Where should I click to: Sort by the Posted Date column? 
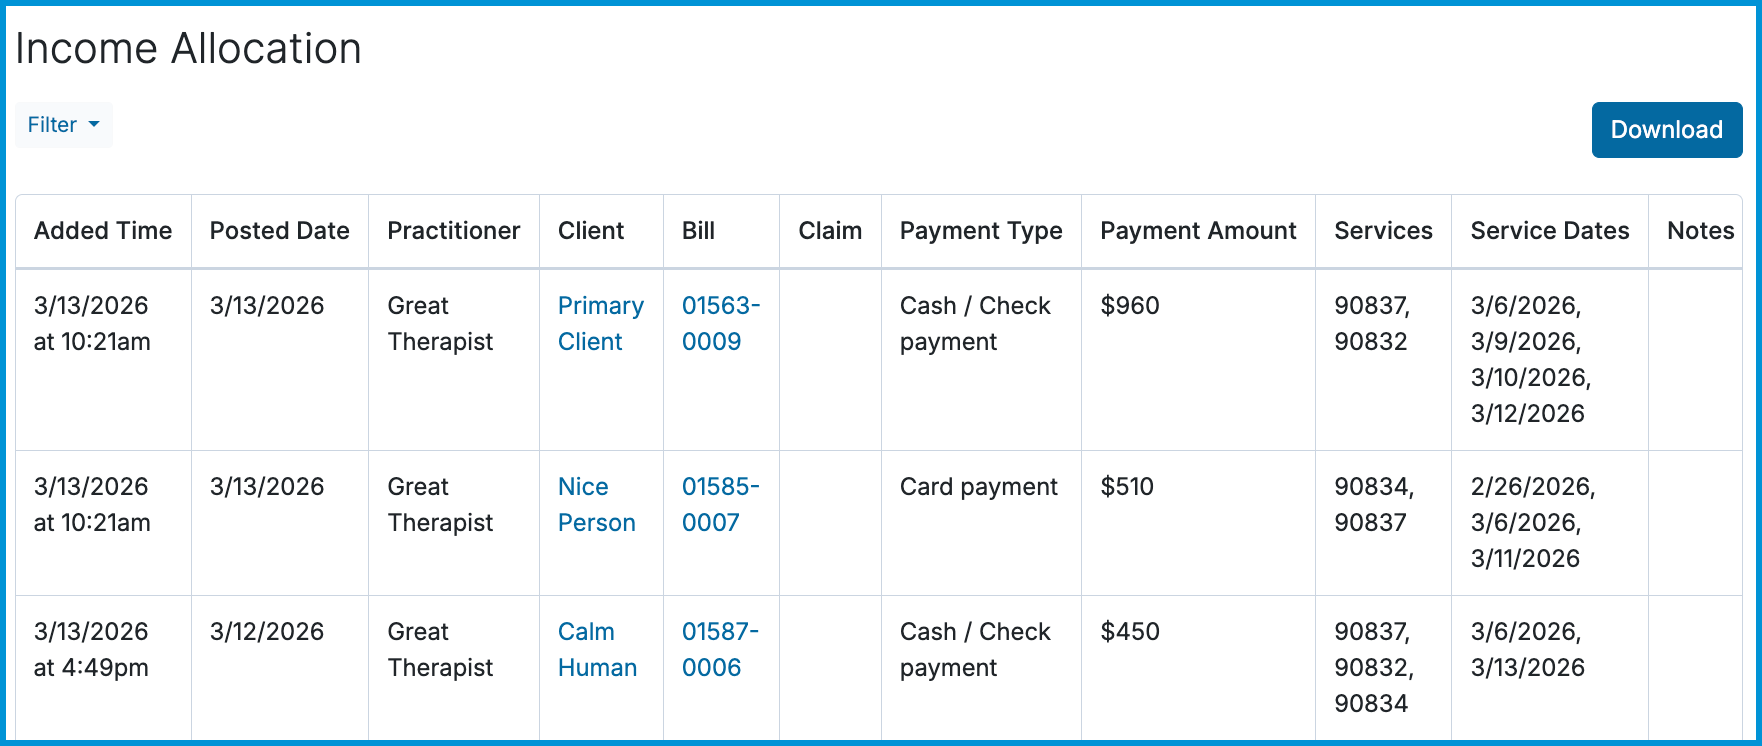(279, 230)
